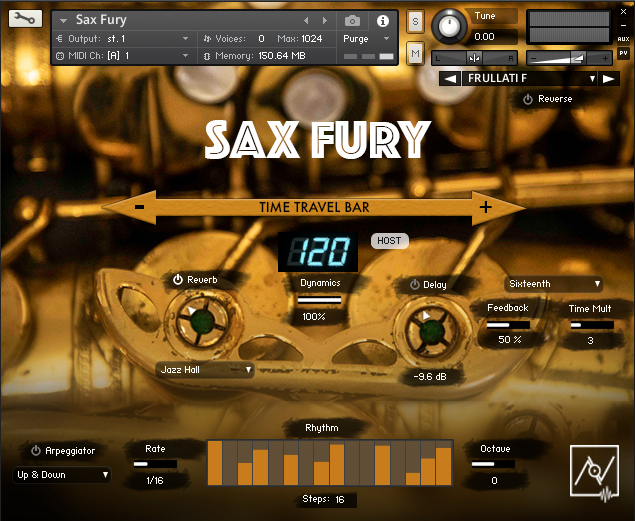Click the Rhythm label

pyautogui.click(x=322, y=428)
